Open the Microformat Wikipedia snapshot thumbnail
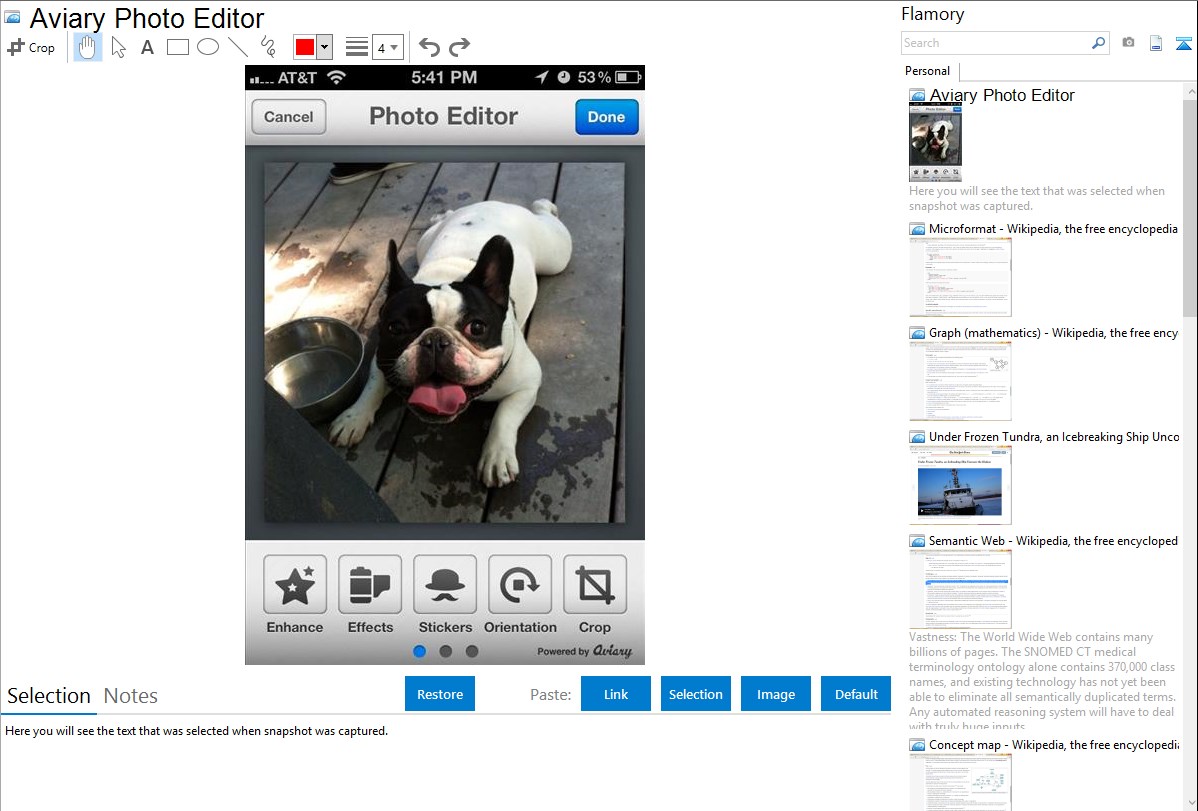 [960, 277]
